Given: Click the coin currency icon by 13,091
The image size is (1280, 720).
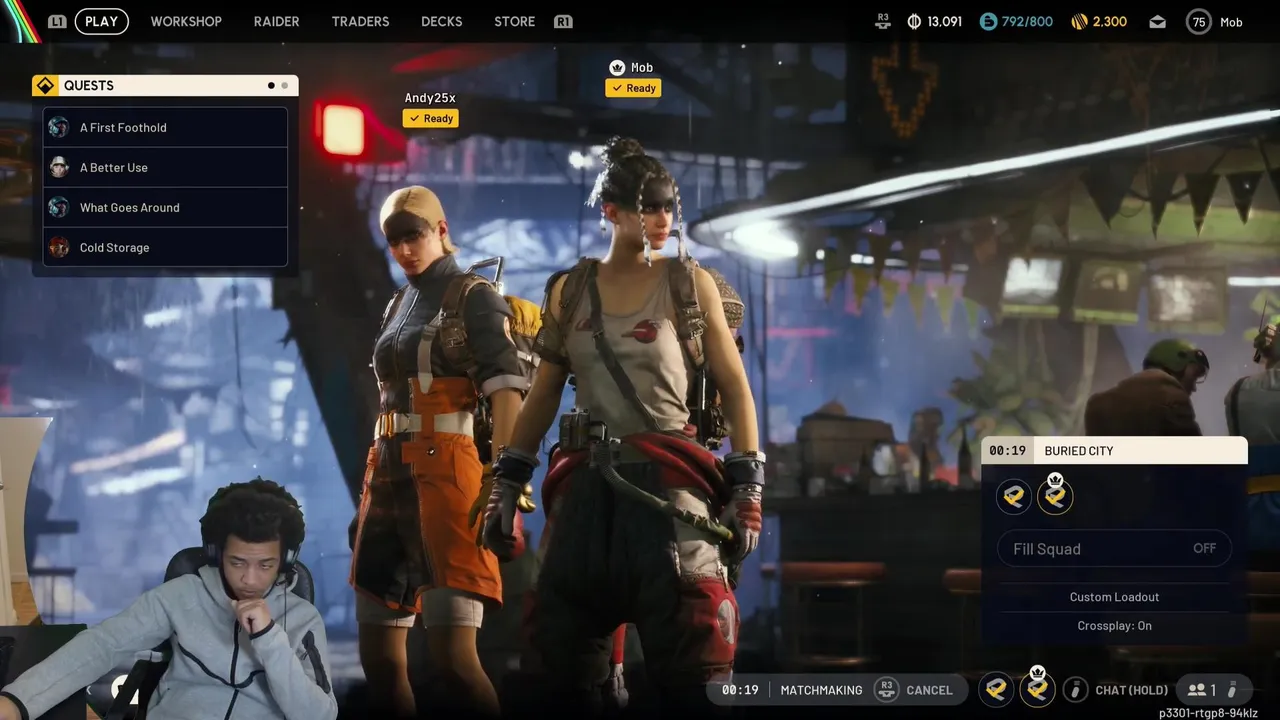Looking at the screenshot, I should [x=914, y=21].
